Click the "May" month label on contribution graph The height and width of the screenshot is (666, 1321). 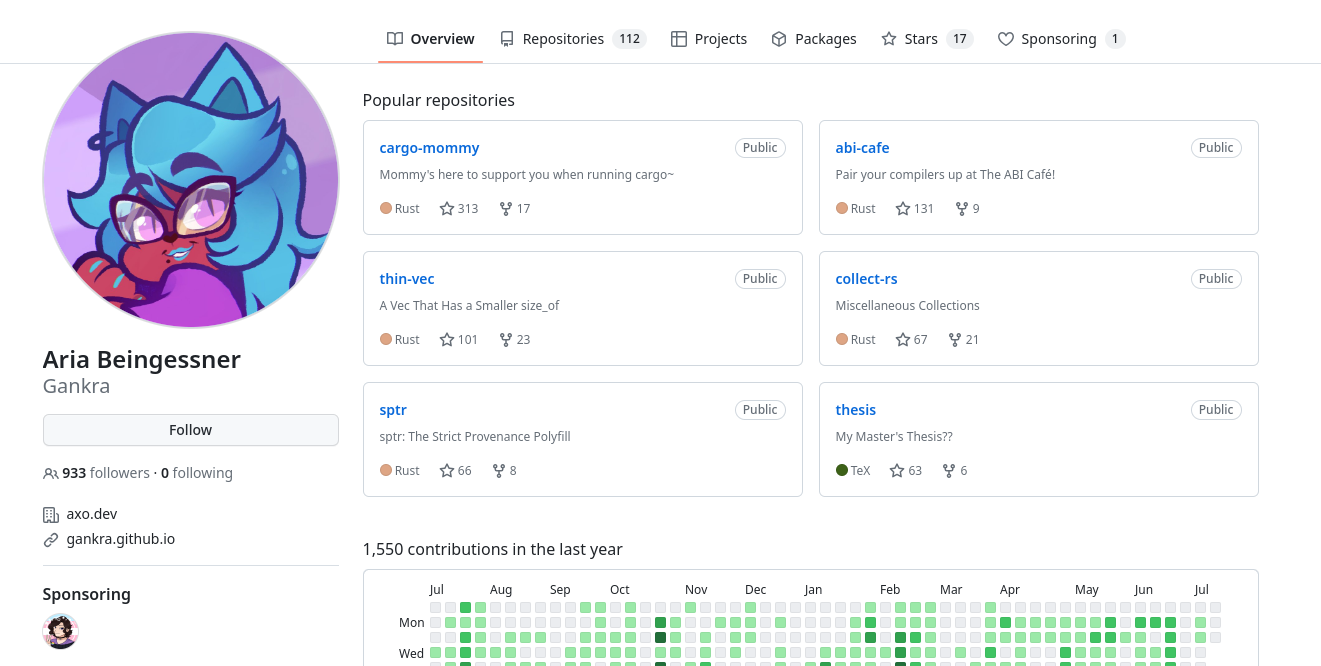(1087, 590)
